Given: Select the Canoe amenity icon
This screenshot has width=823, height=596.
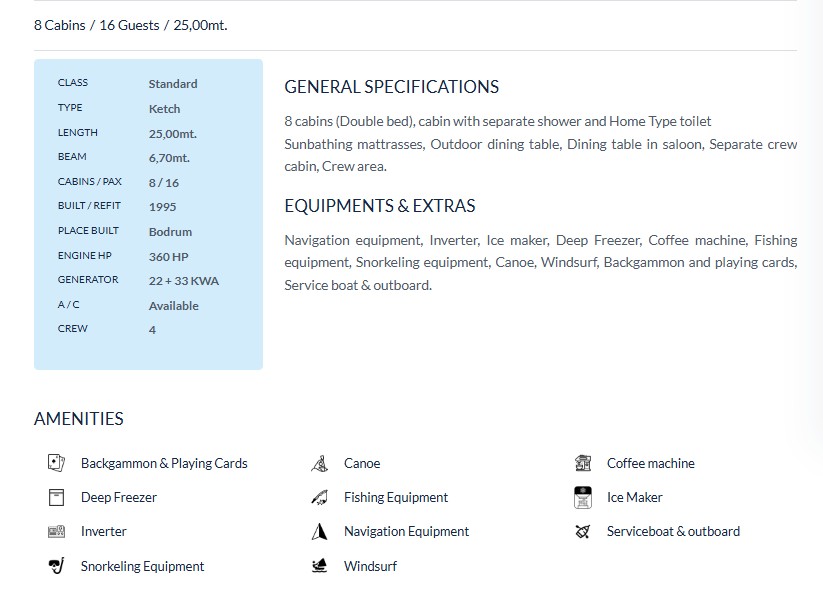Looking at the screenshot, I should coord(320,463).
